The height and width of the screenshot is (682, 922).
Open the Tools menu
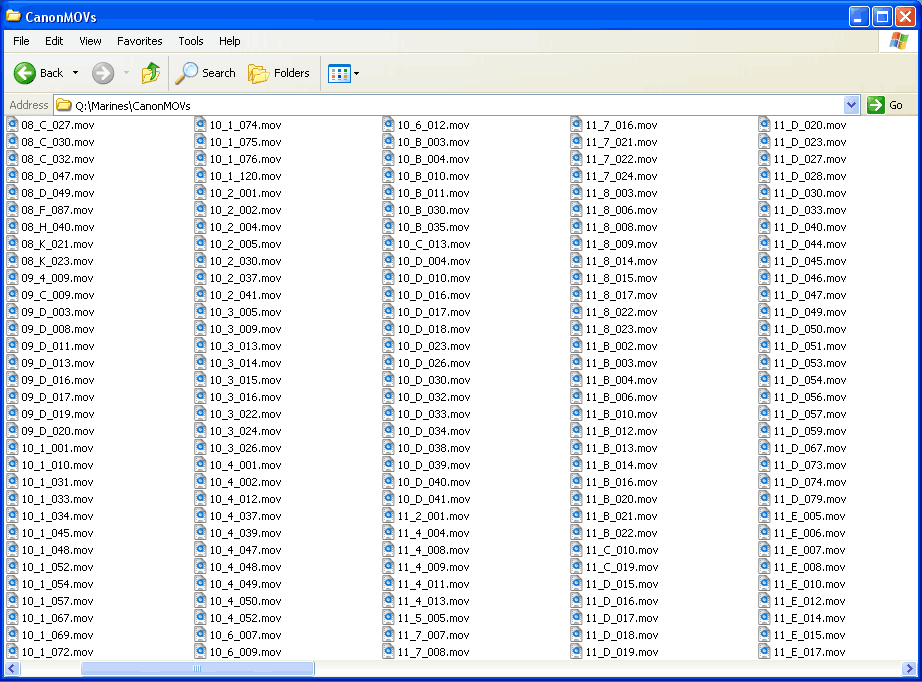click(x=191, y=41)
